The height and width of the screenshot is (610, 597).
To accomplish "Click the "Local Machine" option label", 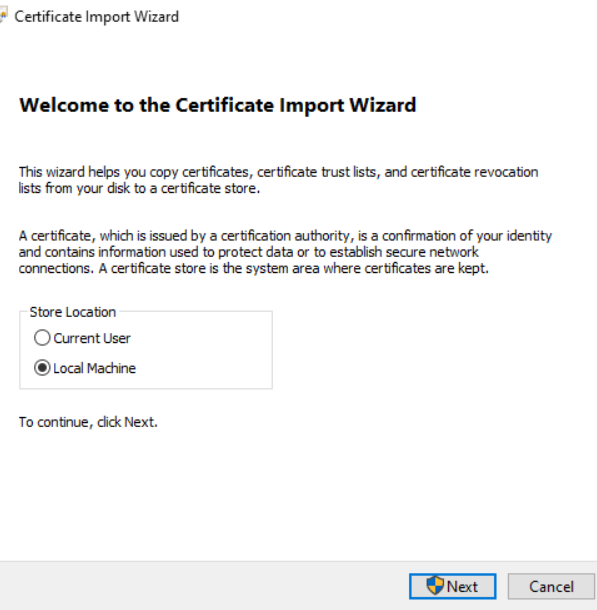I will point(95,368).
